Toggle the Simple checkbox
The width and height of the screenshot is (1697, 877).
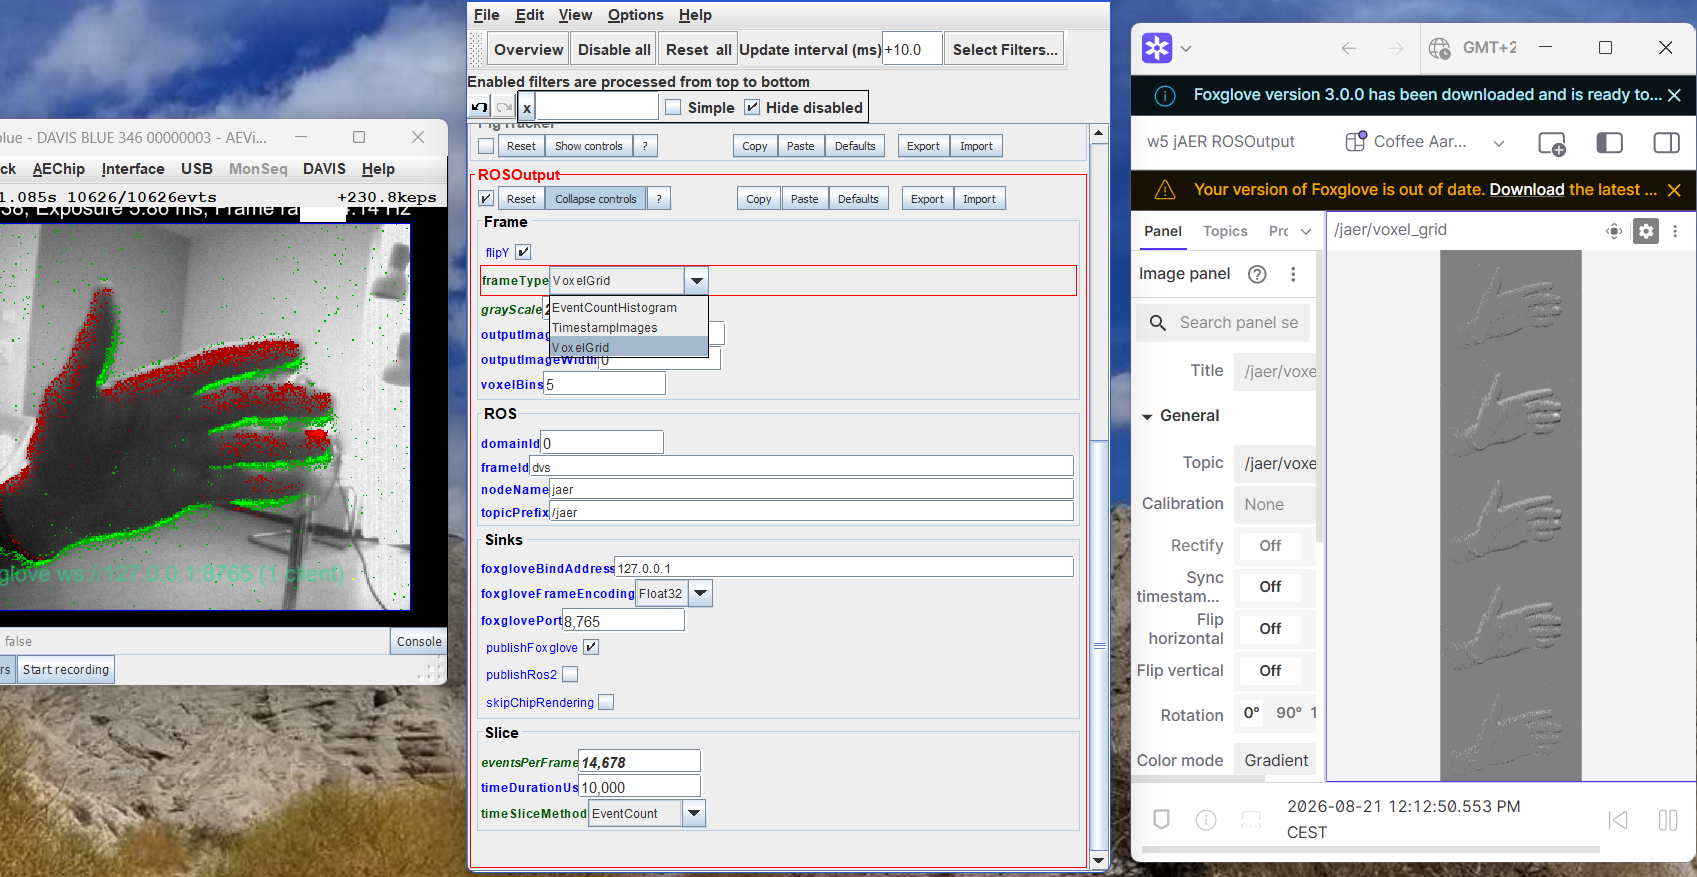pos(673,107)
